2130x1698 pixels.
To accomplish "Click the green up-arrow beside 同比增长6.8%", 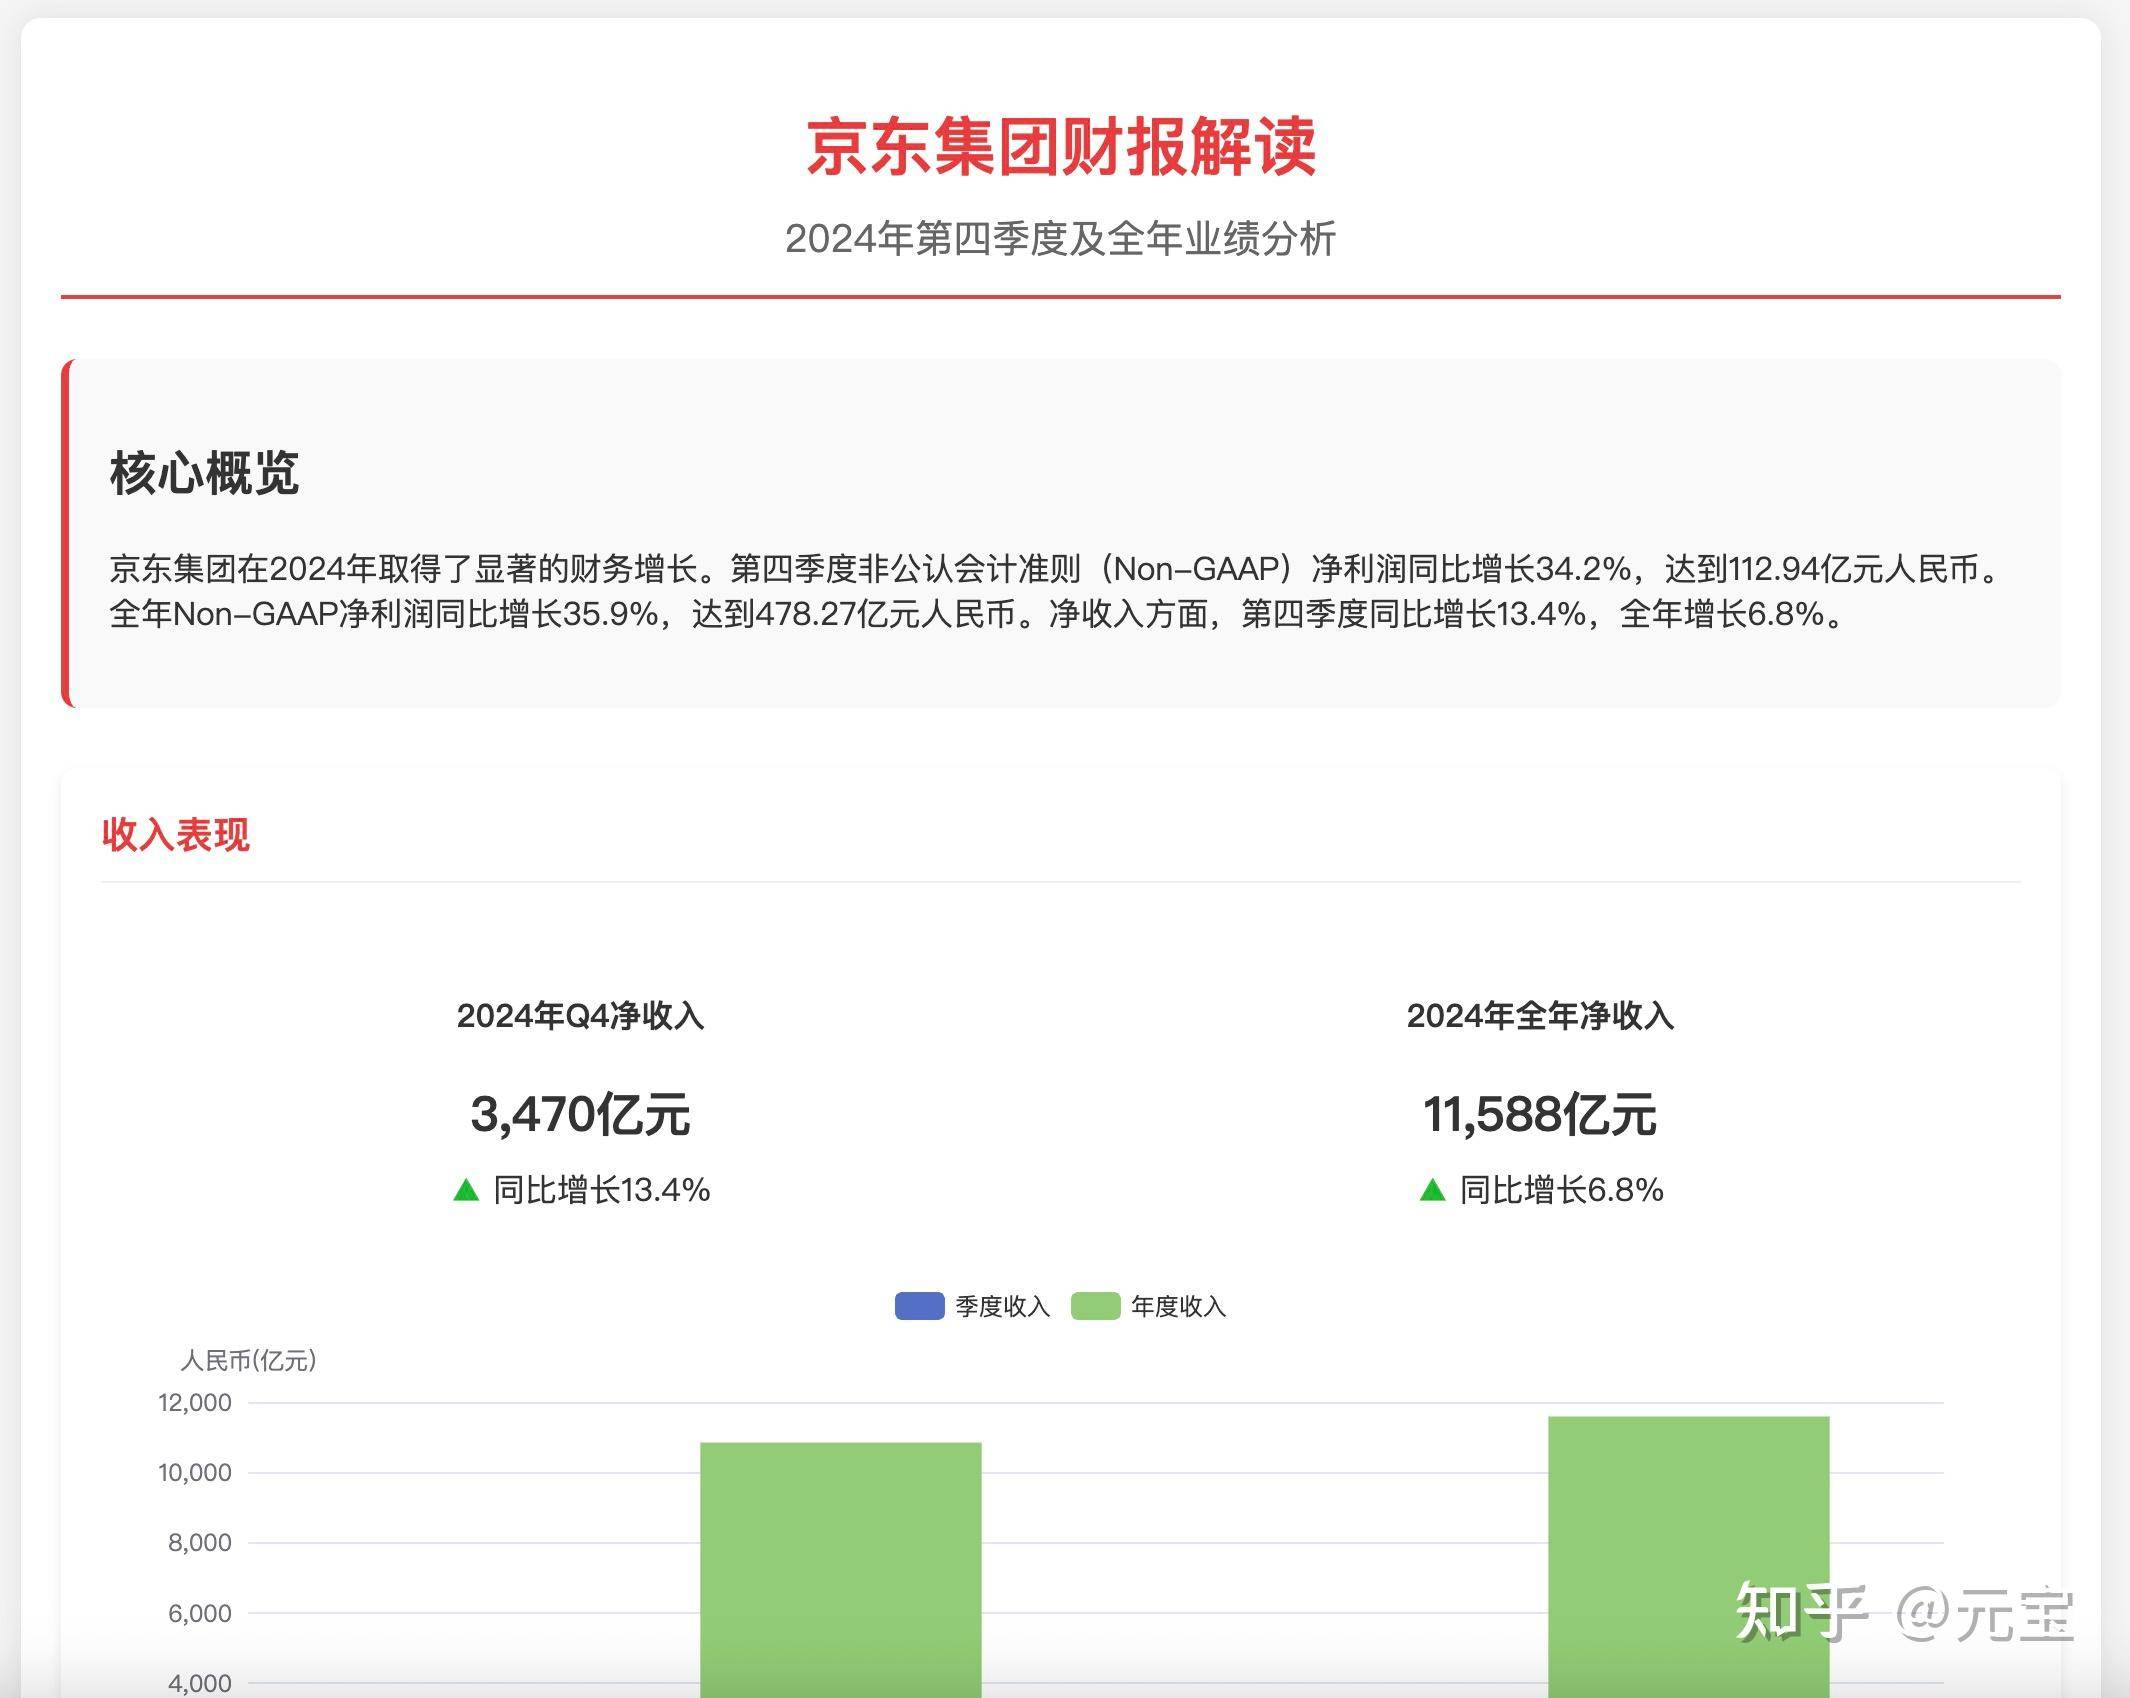I will [1433, 1190].
